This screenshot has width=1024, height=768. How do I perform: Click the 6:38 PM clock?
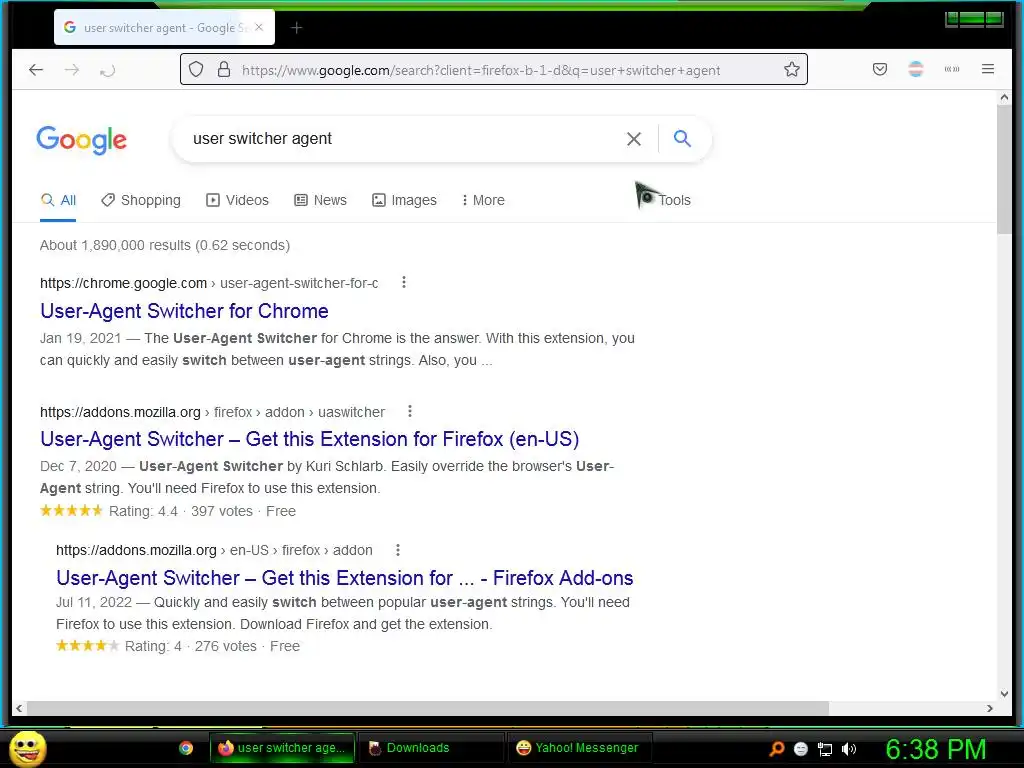(936, 749)
